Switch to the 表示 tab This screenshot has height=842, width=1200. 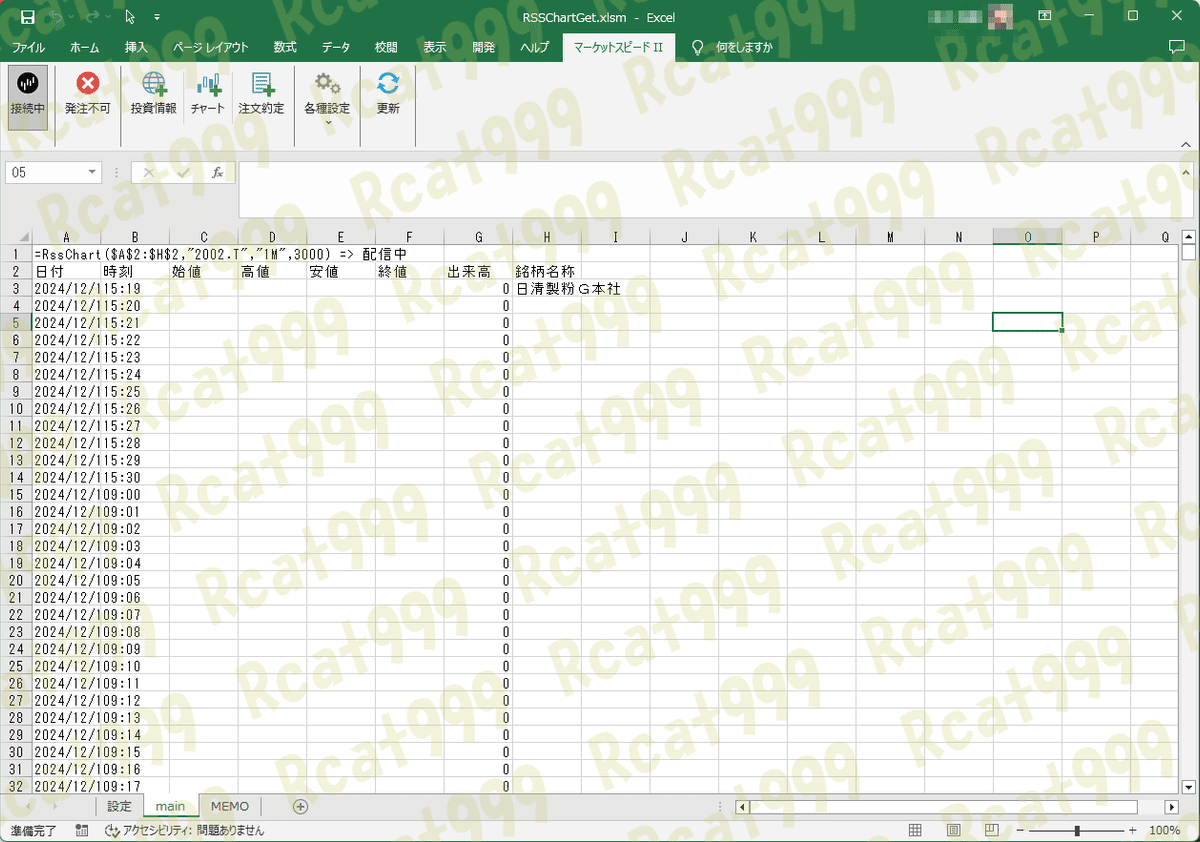[x=434, y=47]
